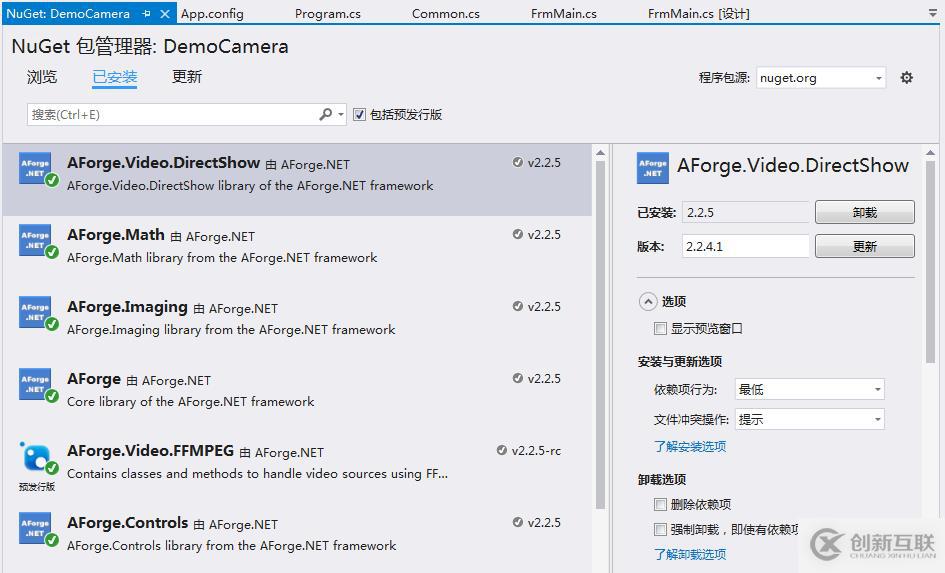
Task: Toggle the 包括预发行版 checkbox
Action: 359,114
